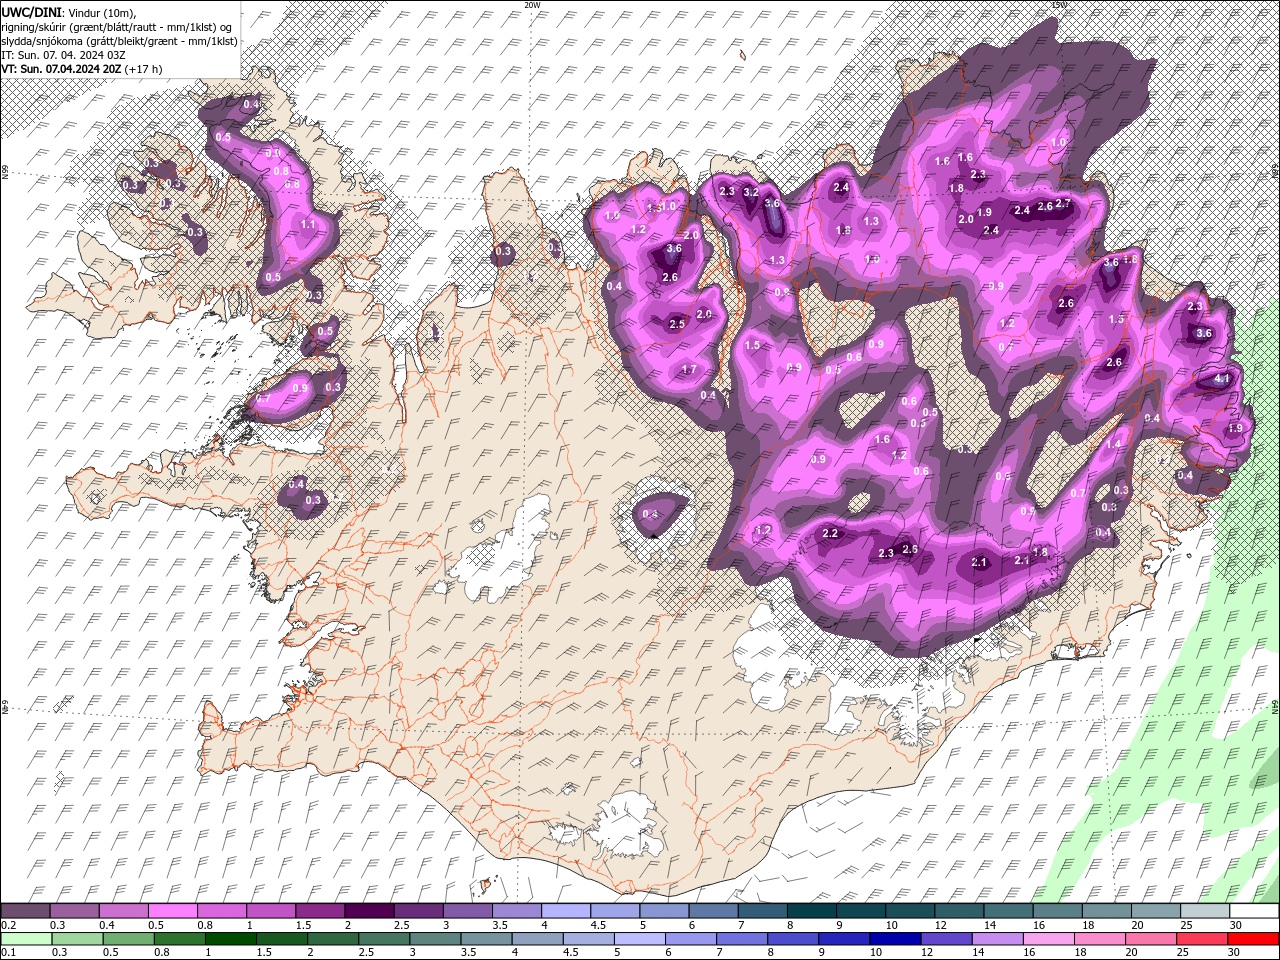Click the '2.5' snowfall value on the map
1280x960 pixels.
[677, 324]
